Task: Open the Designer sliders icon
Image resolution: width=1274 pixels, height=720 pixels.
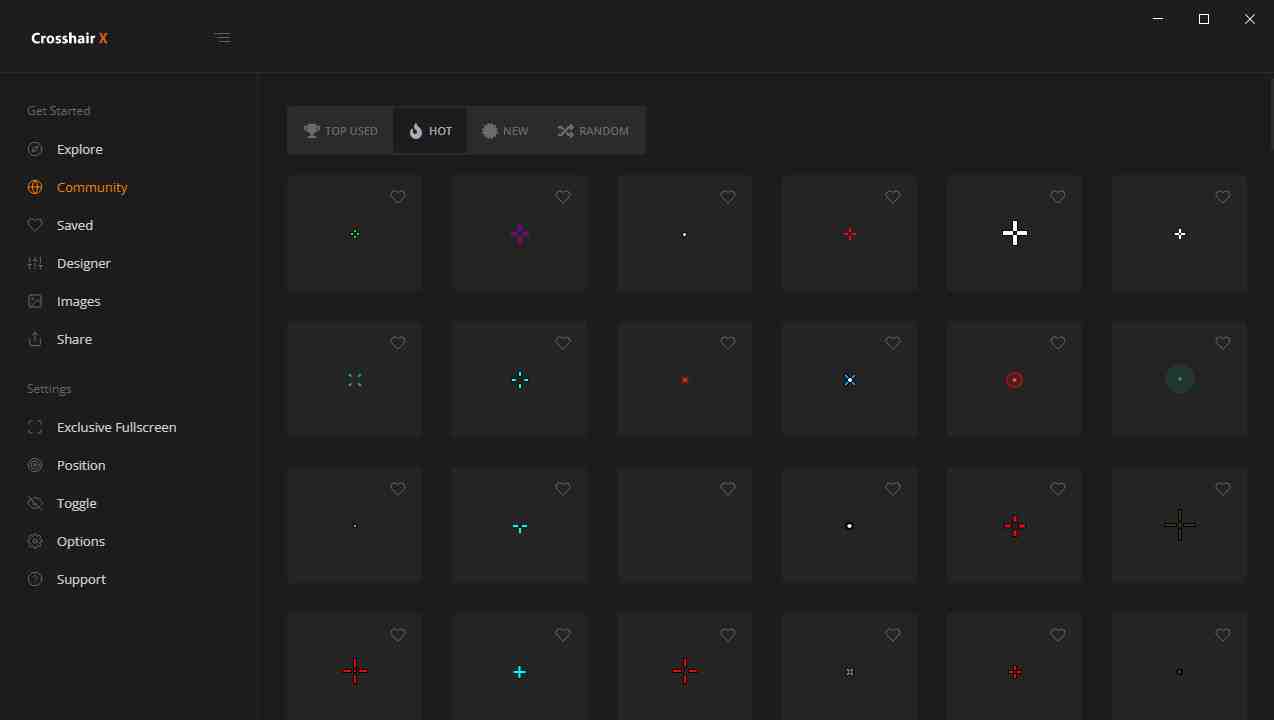Action: click(x=35, y=263)
